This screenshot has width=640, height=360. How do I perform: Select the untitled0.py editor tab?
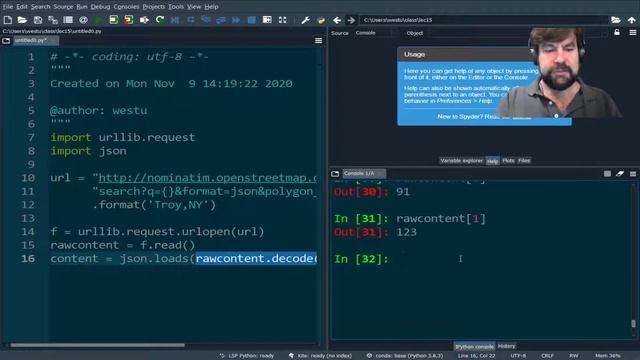click(36, 40)
